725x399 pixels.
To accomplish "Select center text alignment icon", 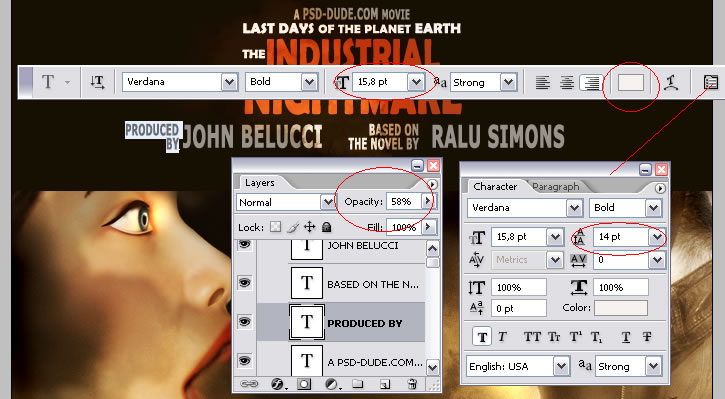I will [567, 82].
